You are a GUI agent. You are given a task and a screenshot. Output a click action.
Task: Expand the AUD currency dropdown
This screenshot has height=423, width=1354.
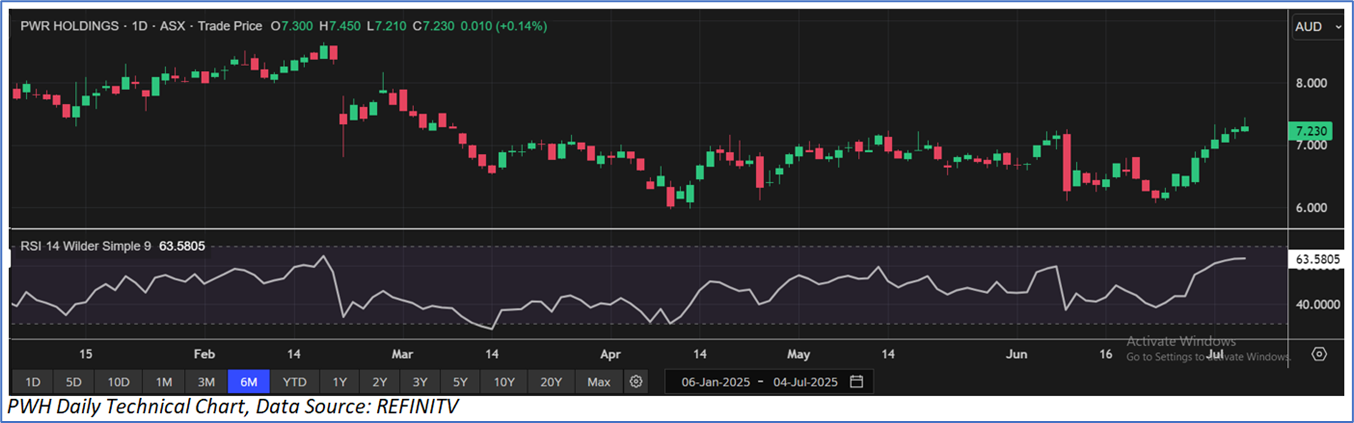[x=1317, y=28]
